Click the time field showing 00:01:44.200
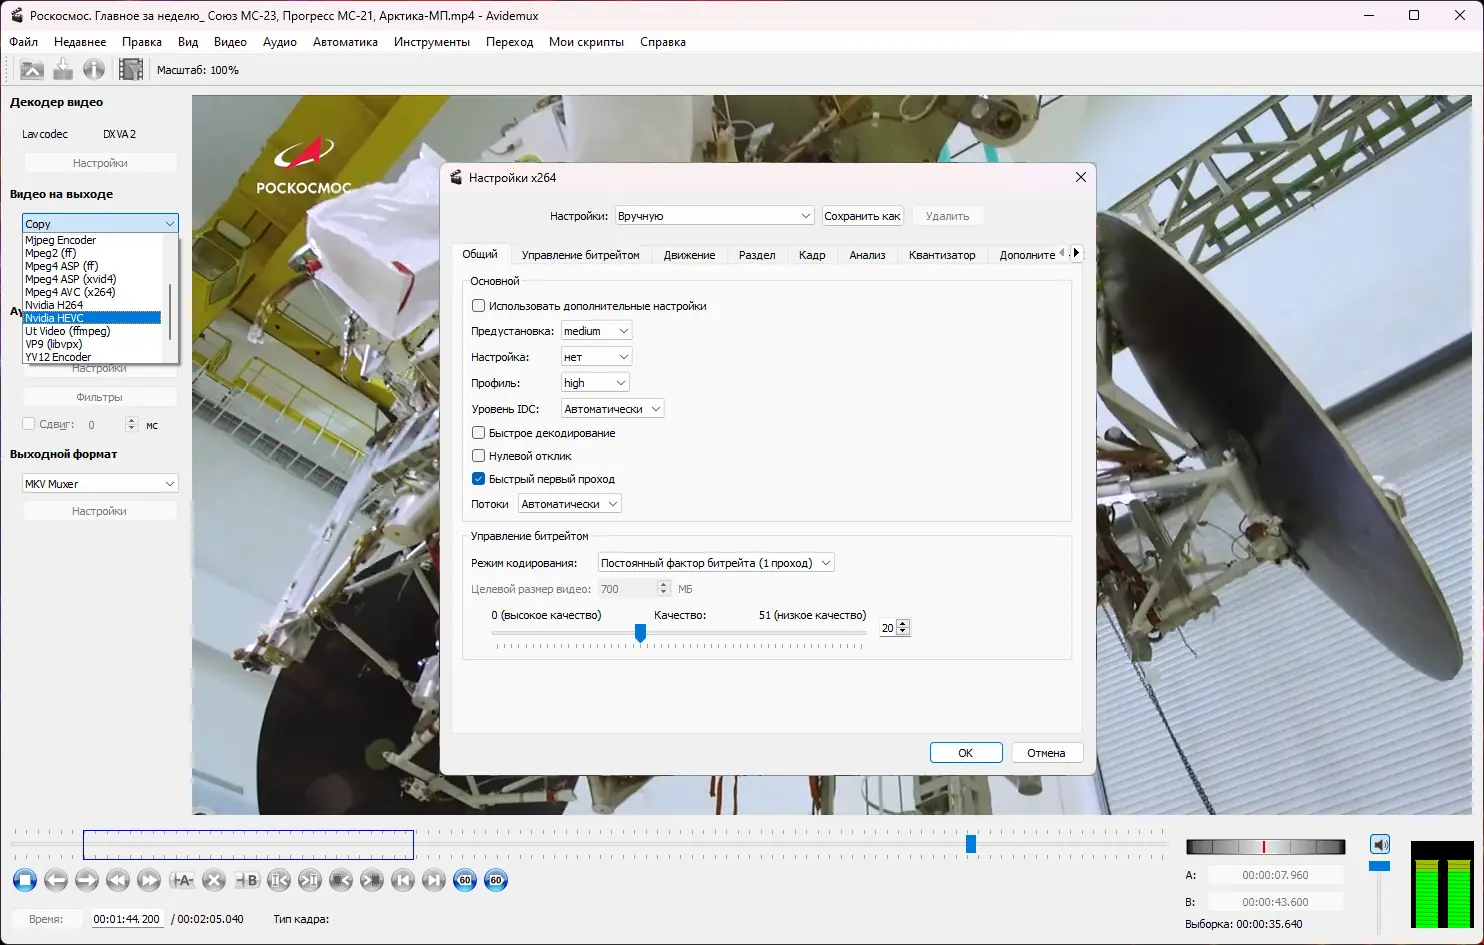This screenshot has width=1484, height=945. (127, 918)
